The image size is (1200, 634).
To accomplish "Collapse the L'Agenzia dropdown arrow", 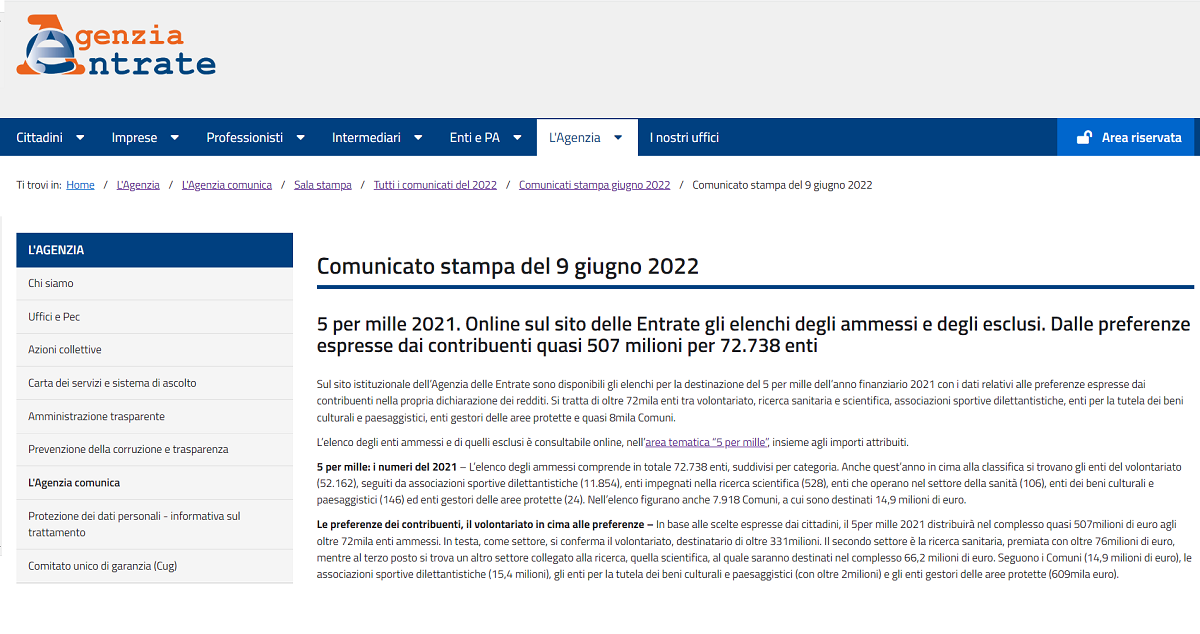I will (618, 138).
